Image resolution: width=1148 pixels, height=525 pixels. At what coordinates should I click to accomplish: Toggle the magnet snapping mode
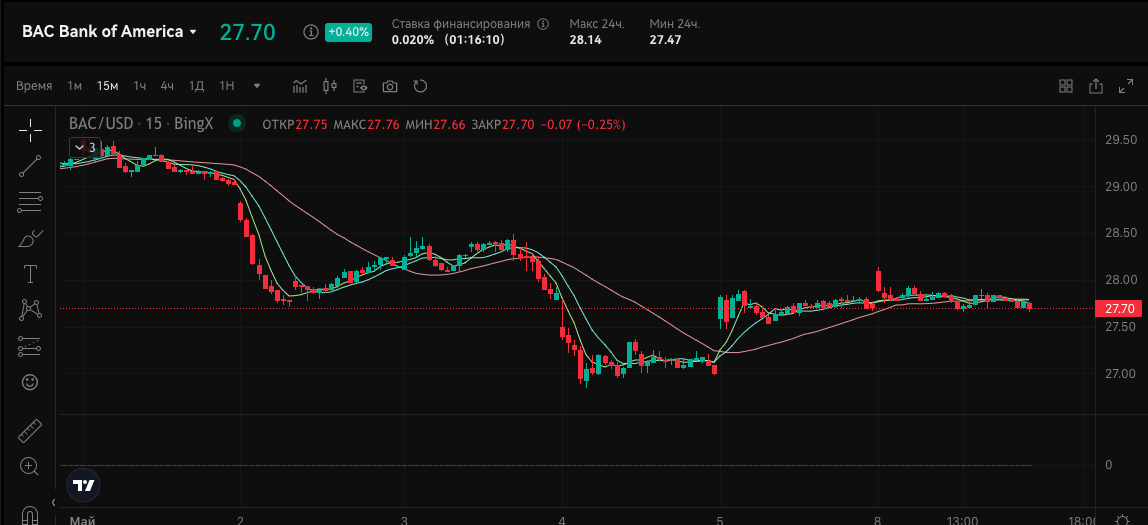tap(30, 514)
